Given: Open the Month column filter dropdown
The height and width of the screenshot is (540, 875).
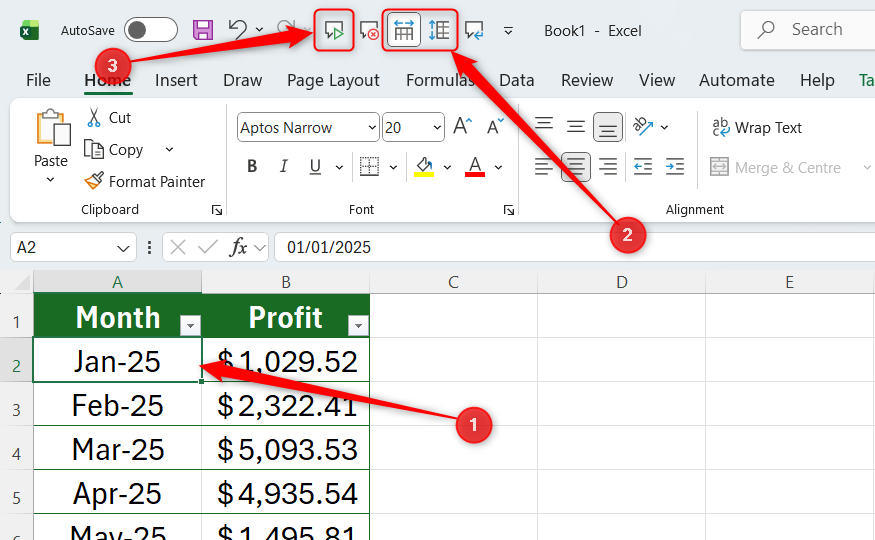Looking at the screenshot, I should 190,325.
